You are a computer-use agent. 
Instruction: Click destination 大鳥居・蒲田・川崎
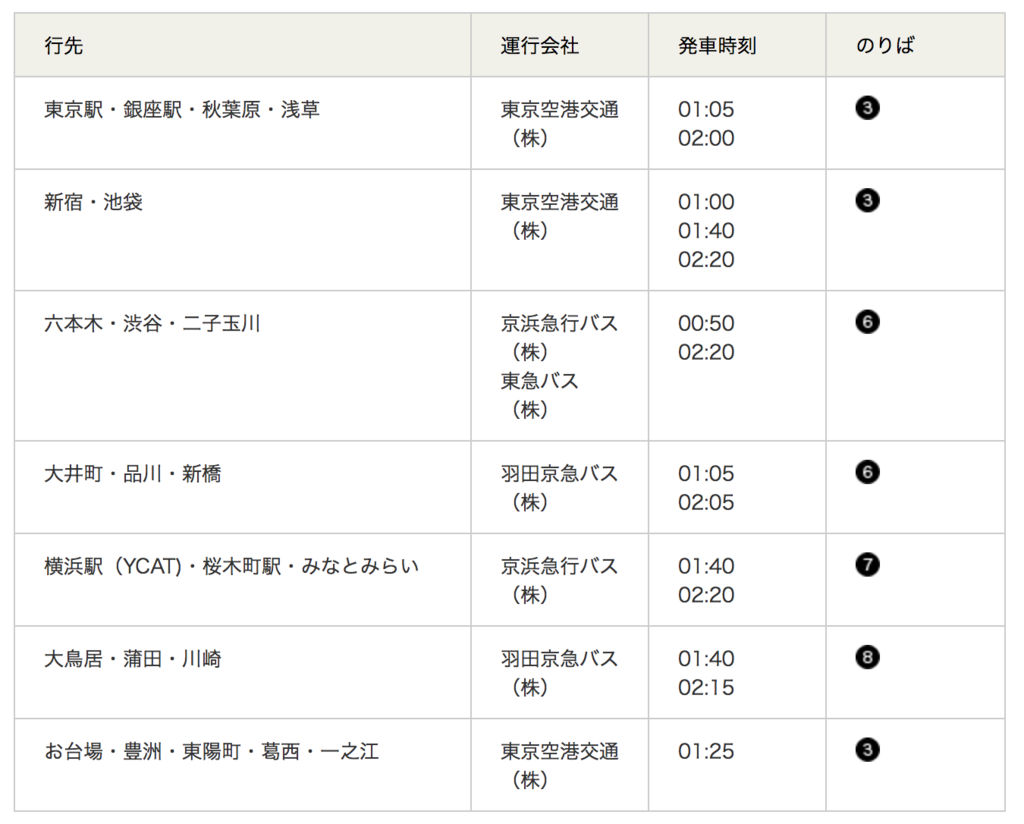pyautogui.click(x=133, y=659)
